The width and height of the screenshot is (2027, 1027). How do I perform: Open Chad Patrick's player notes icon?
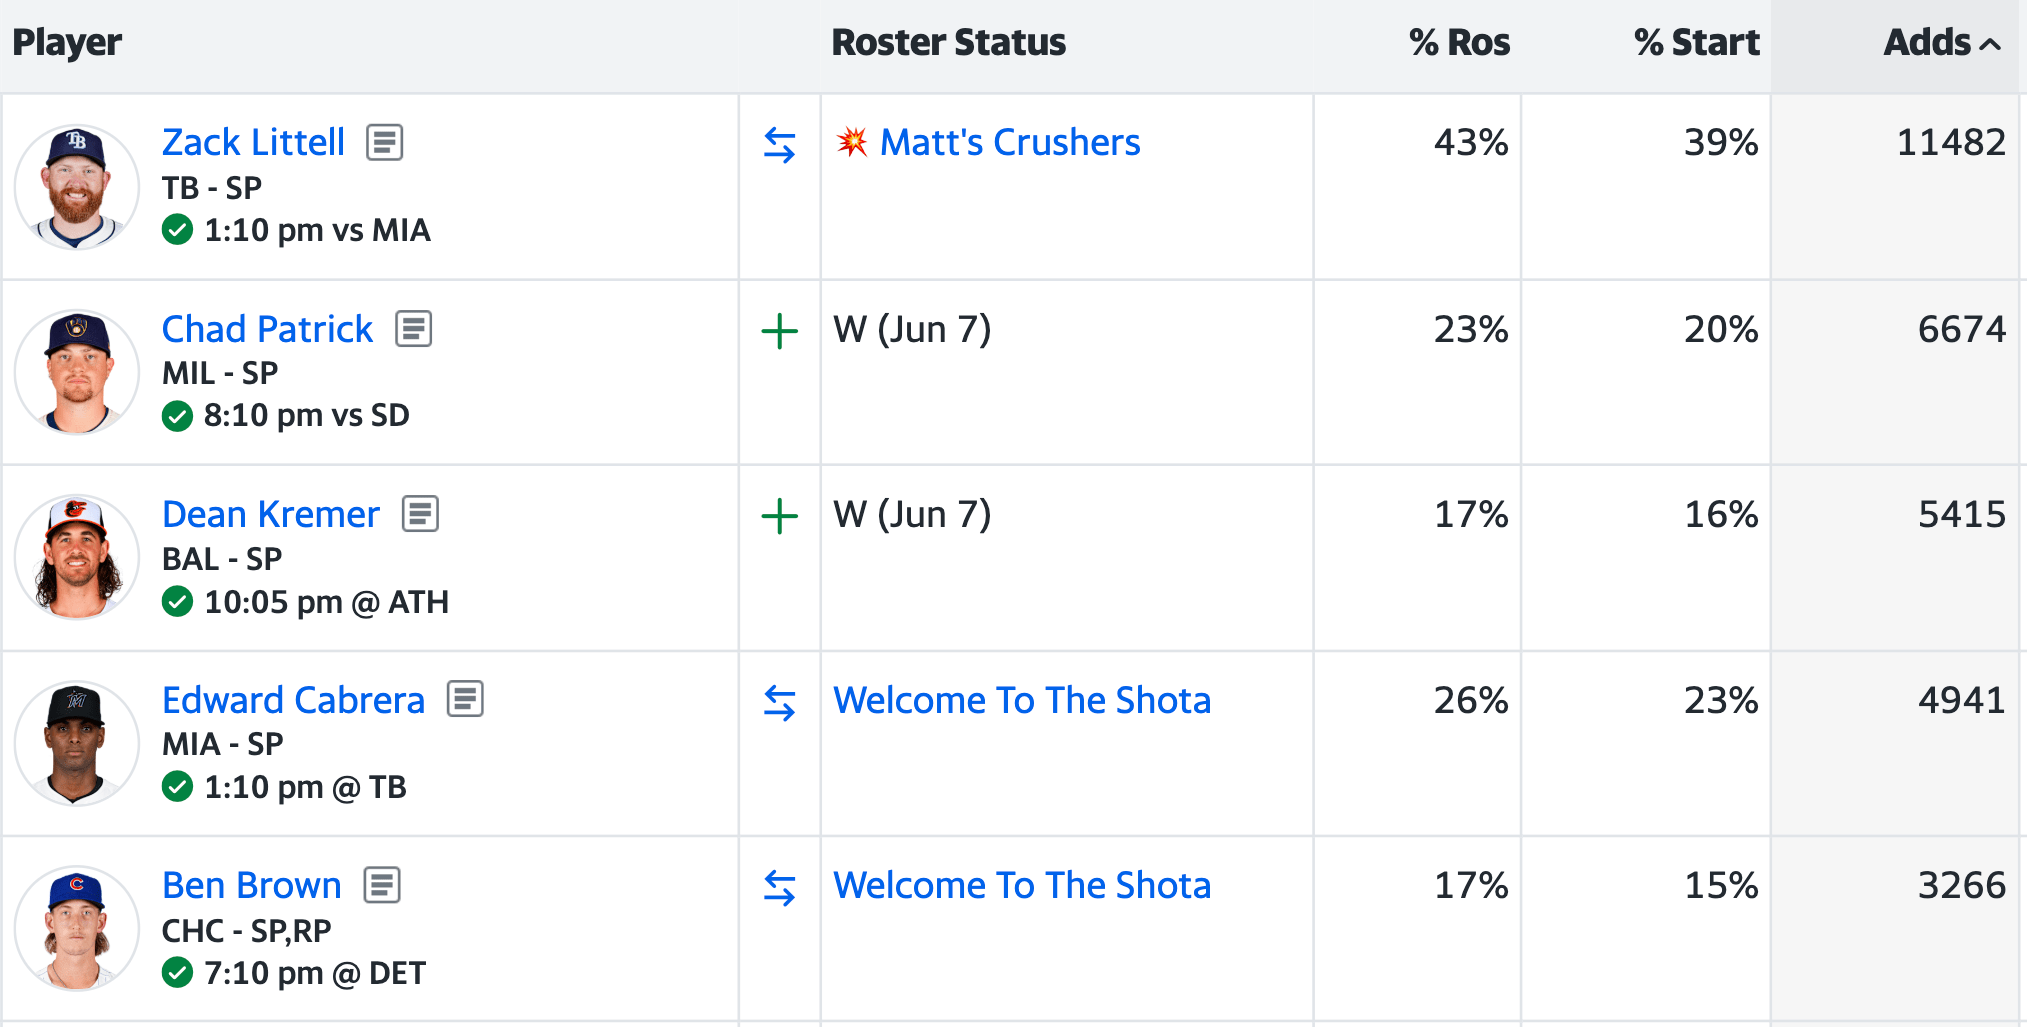click(413, 329)
